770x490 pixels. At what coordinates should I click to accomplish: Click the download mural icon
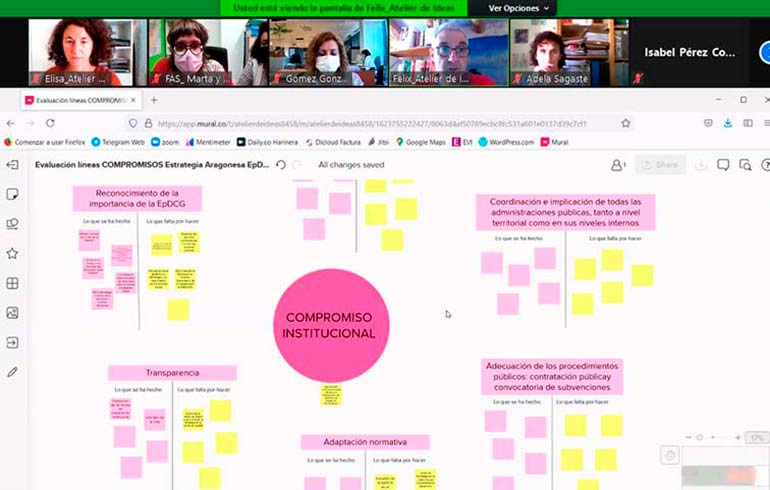[x=700, y=165]
